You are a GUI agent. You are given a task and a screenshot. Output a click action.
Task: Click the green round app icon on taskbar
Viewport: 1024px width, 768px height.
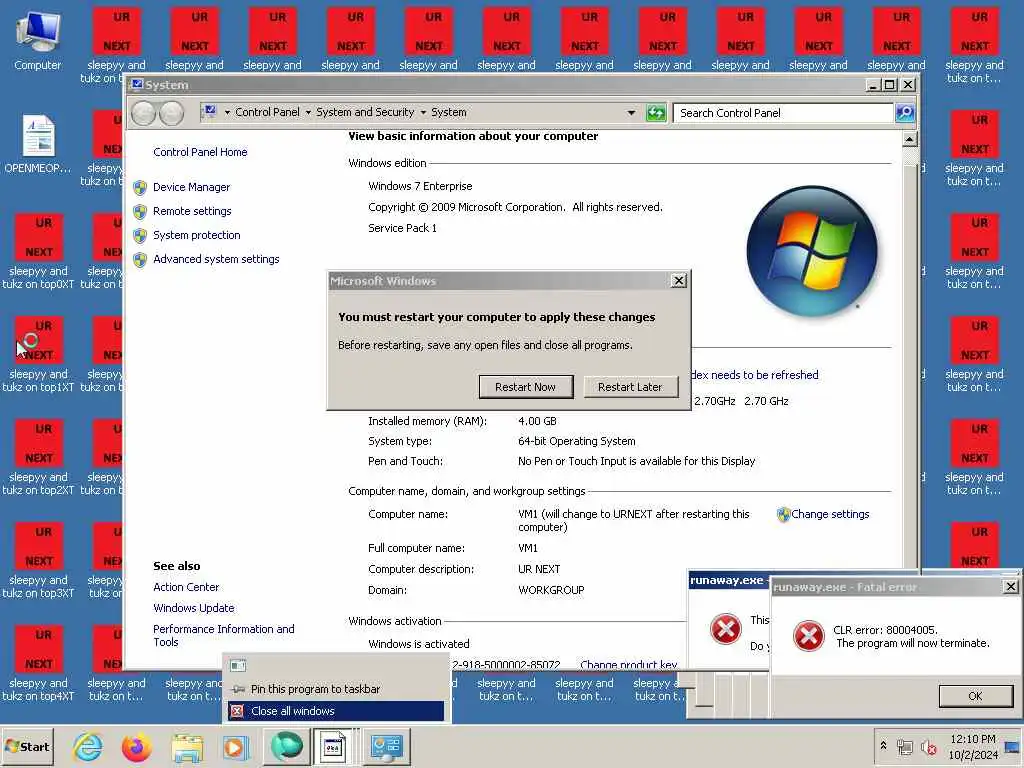pyautogui.click(x=286, y=746)
